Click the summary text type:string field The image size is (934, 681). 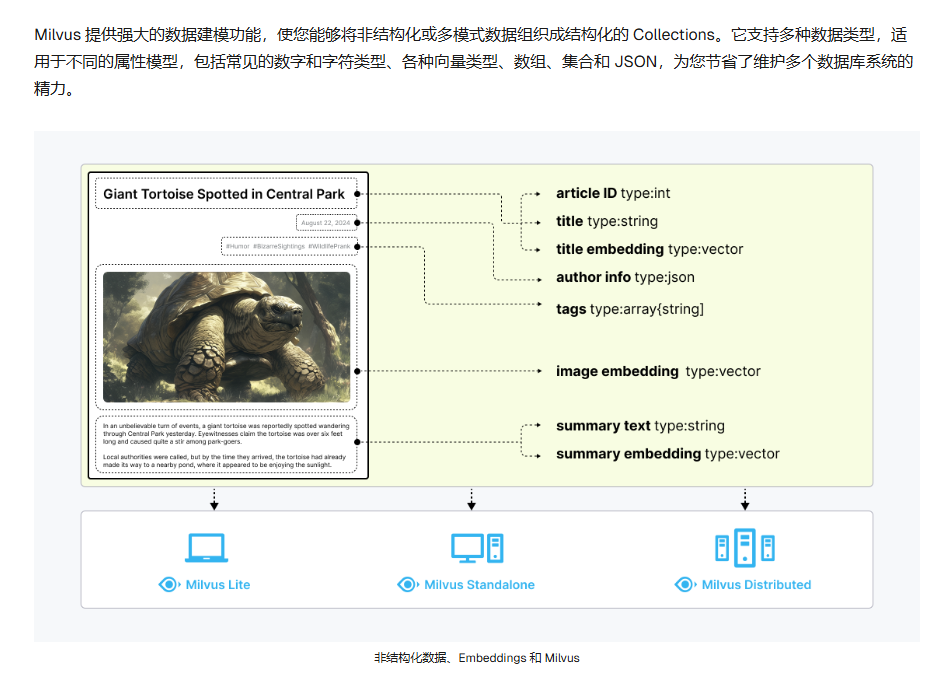coord(640,425)
